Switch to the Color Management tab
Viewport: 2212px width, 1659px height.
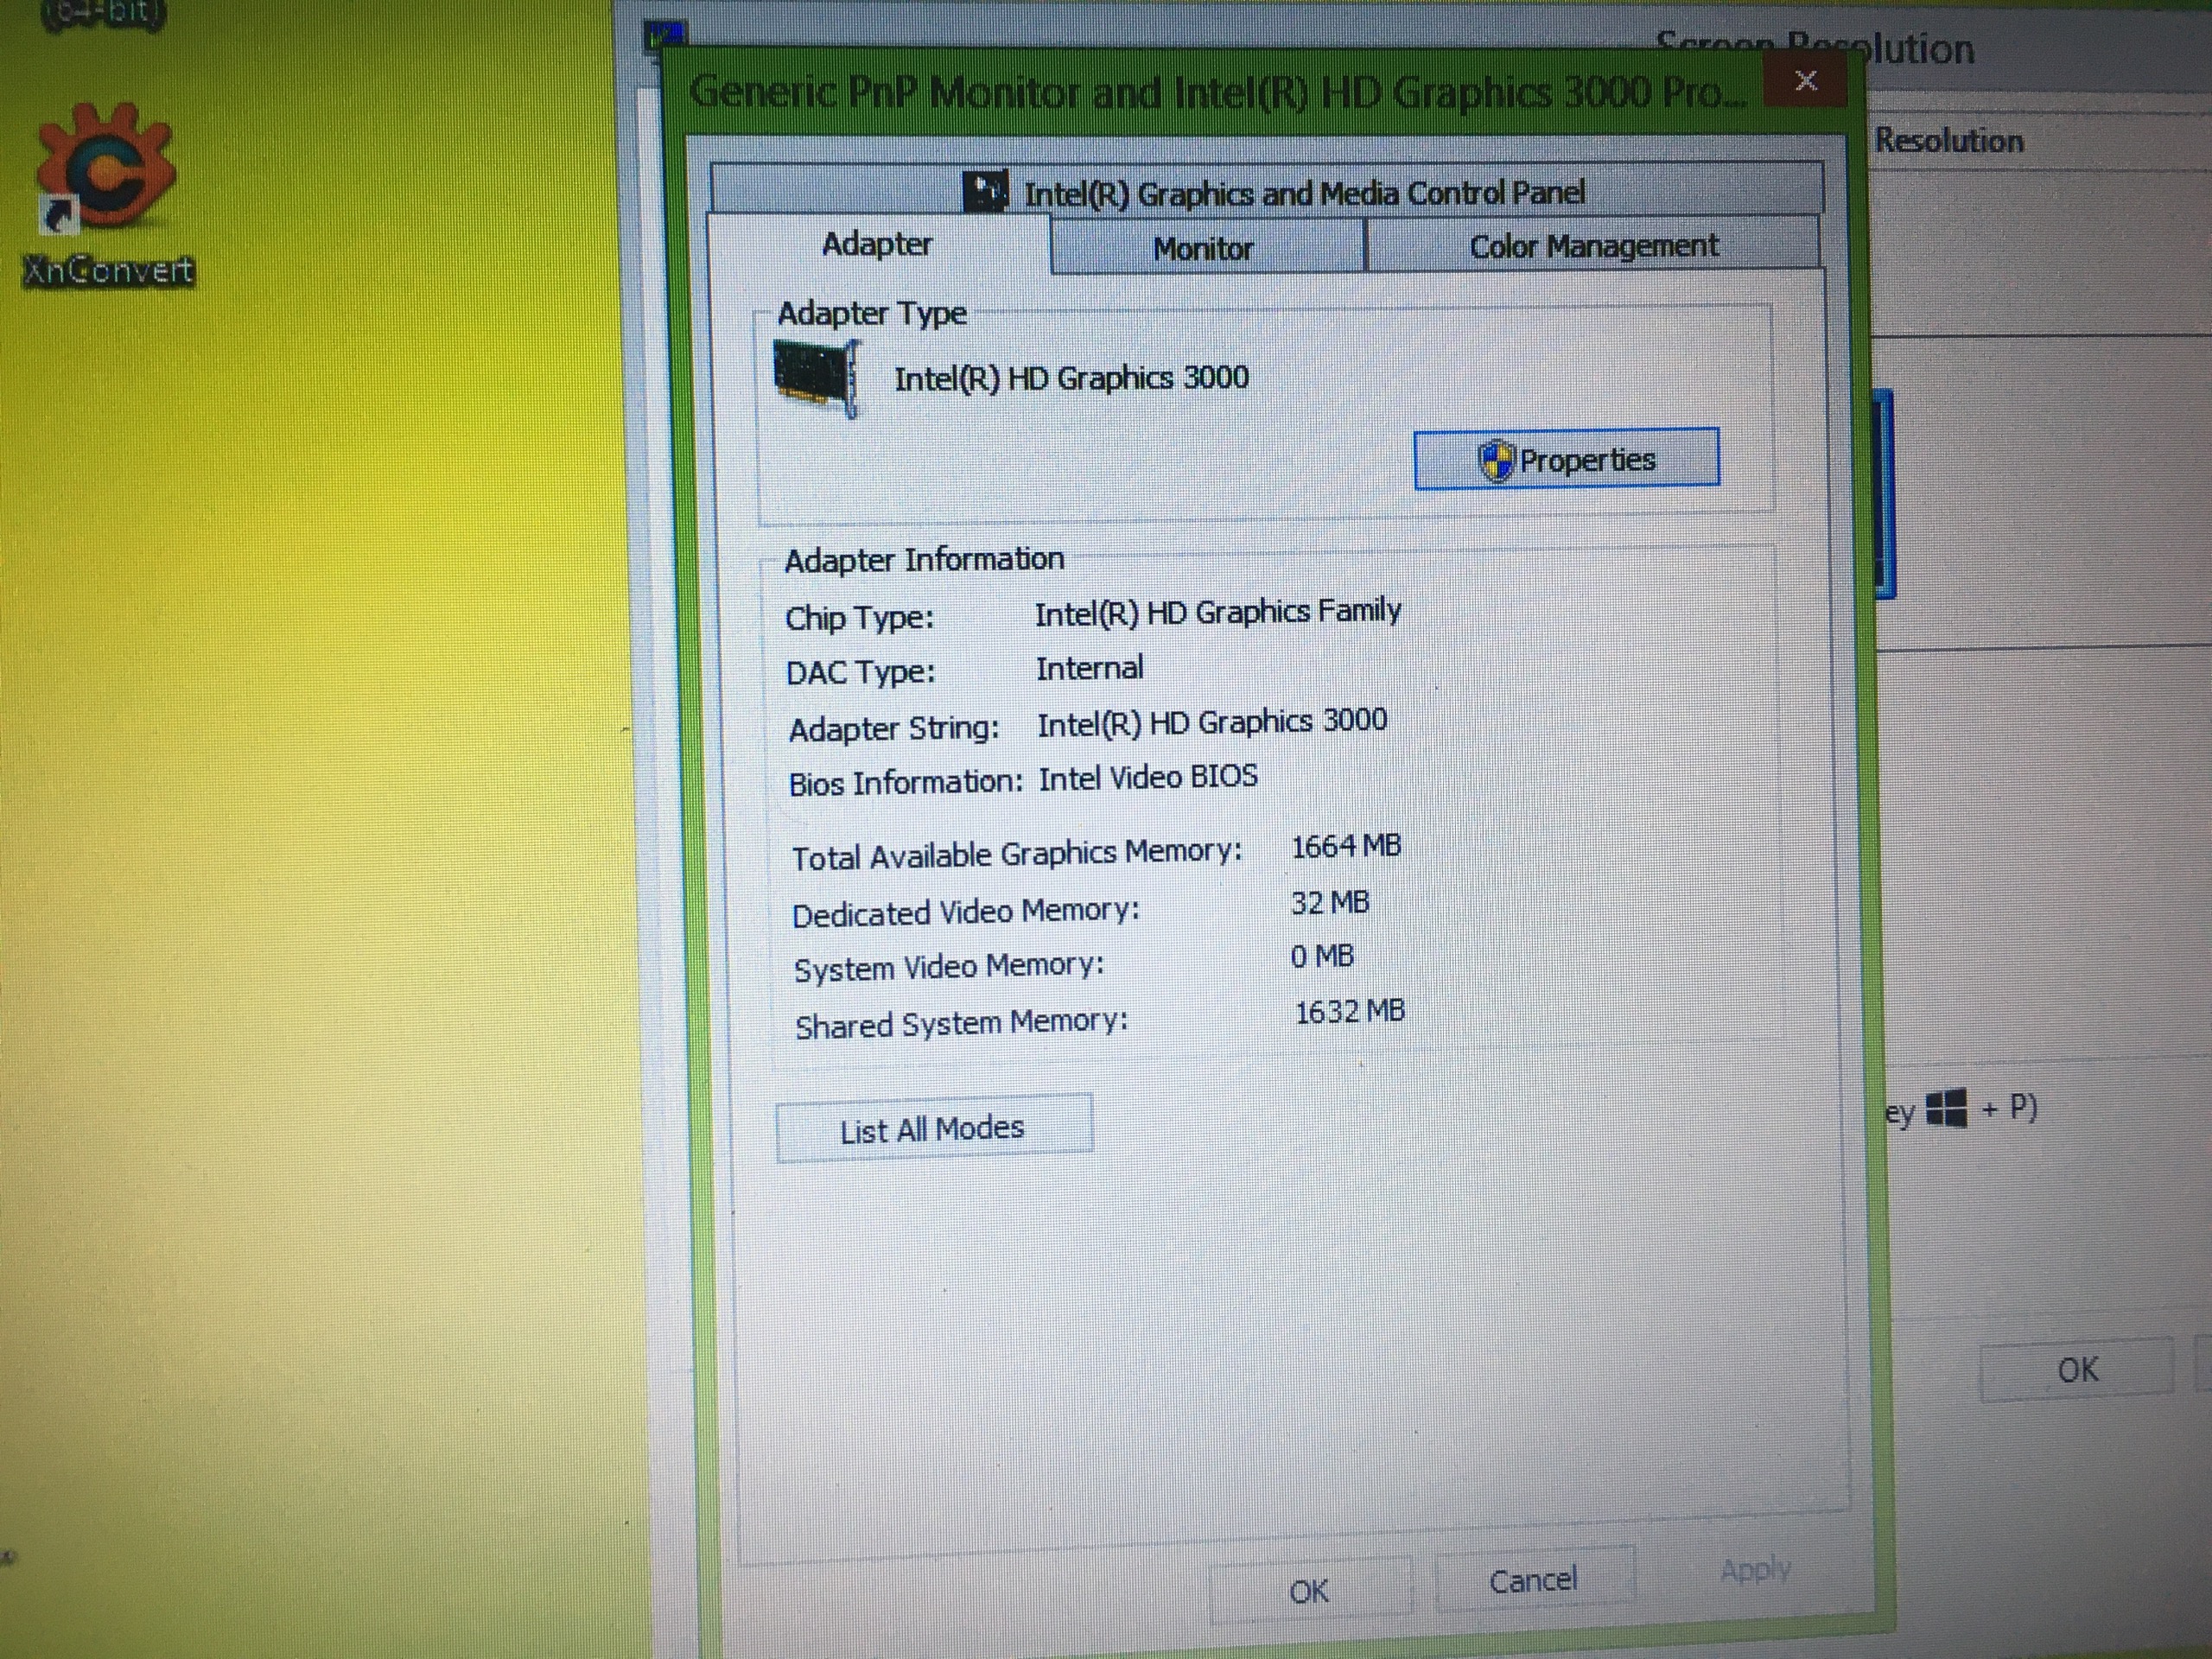(1593, 246)
